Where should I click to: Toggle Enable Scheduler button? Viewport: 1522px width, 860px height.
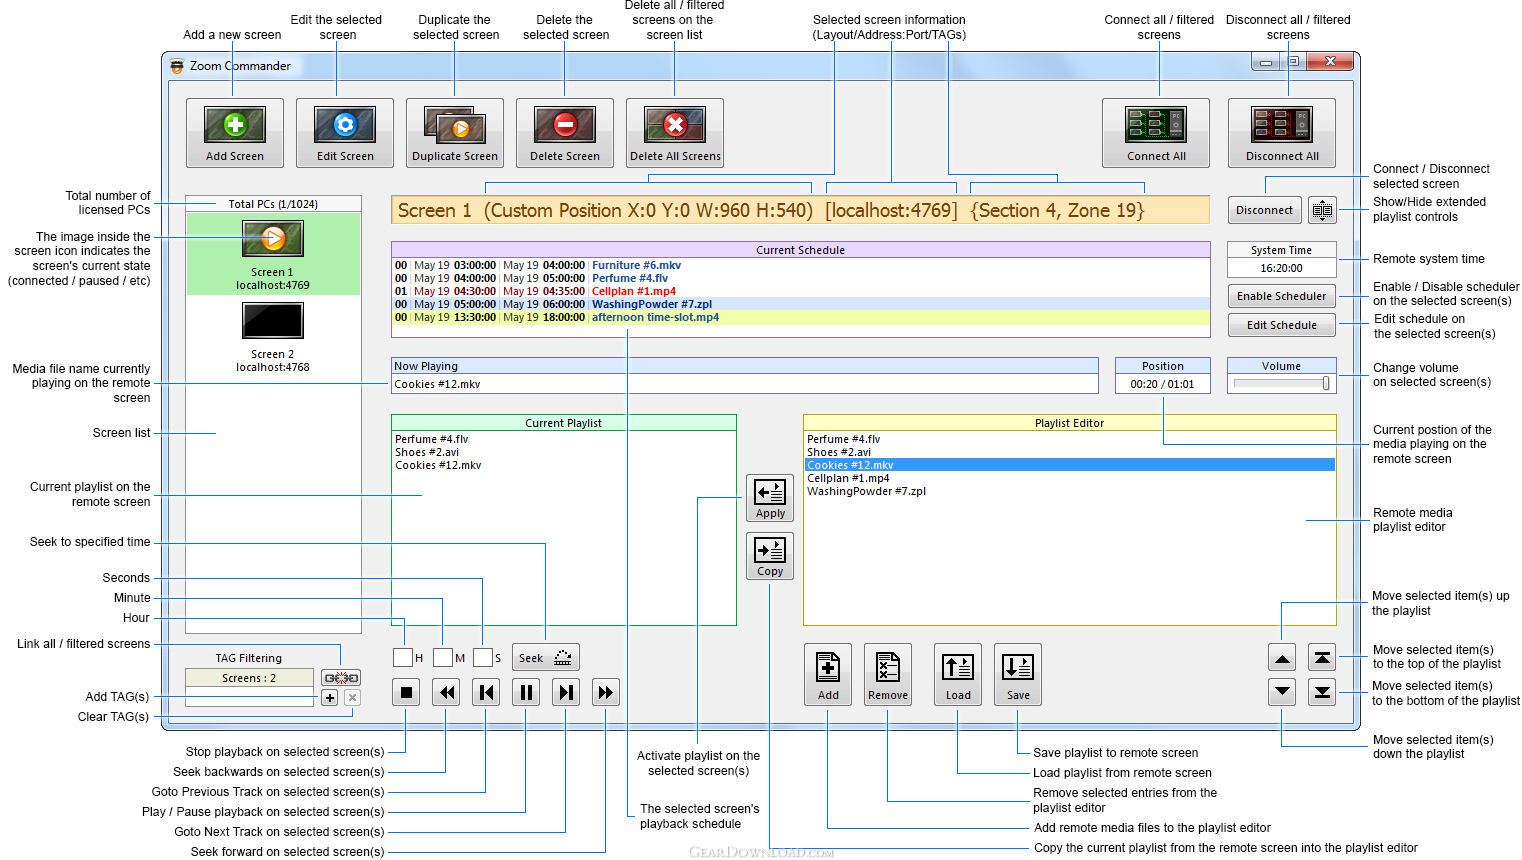(x=1281, y=296)
